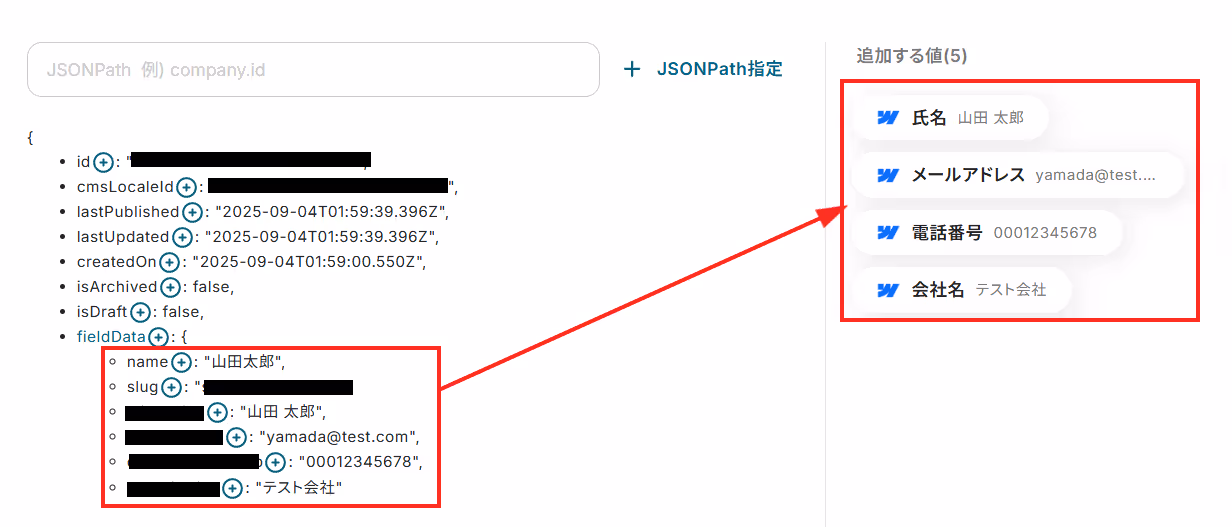Add cmsLocaleId with its plus icon
Image resolution: width=1232 pixels, height=527 pixels.
pyautogui.click(x=187, y=187)
